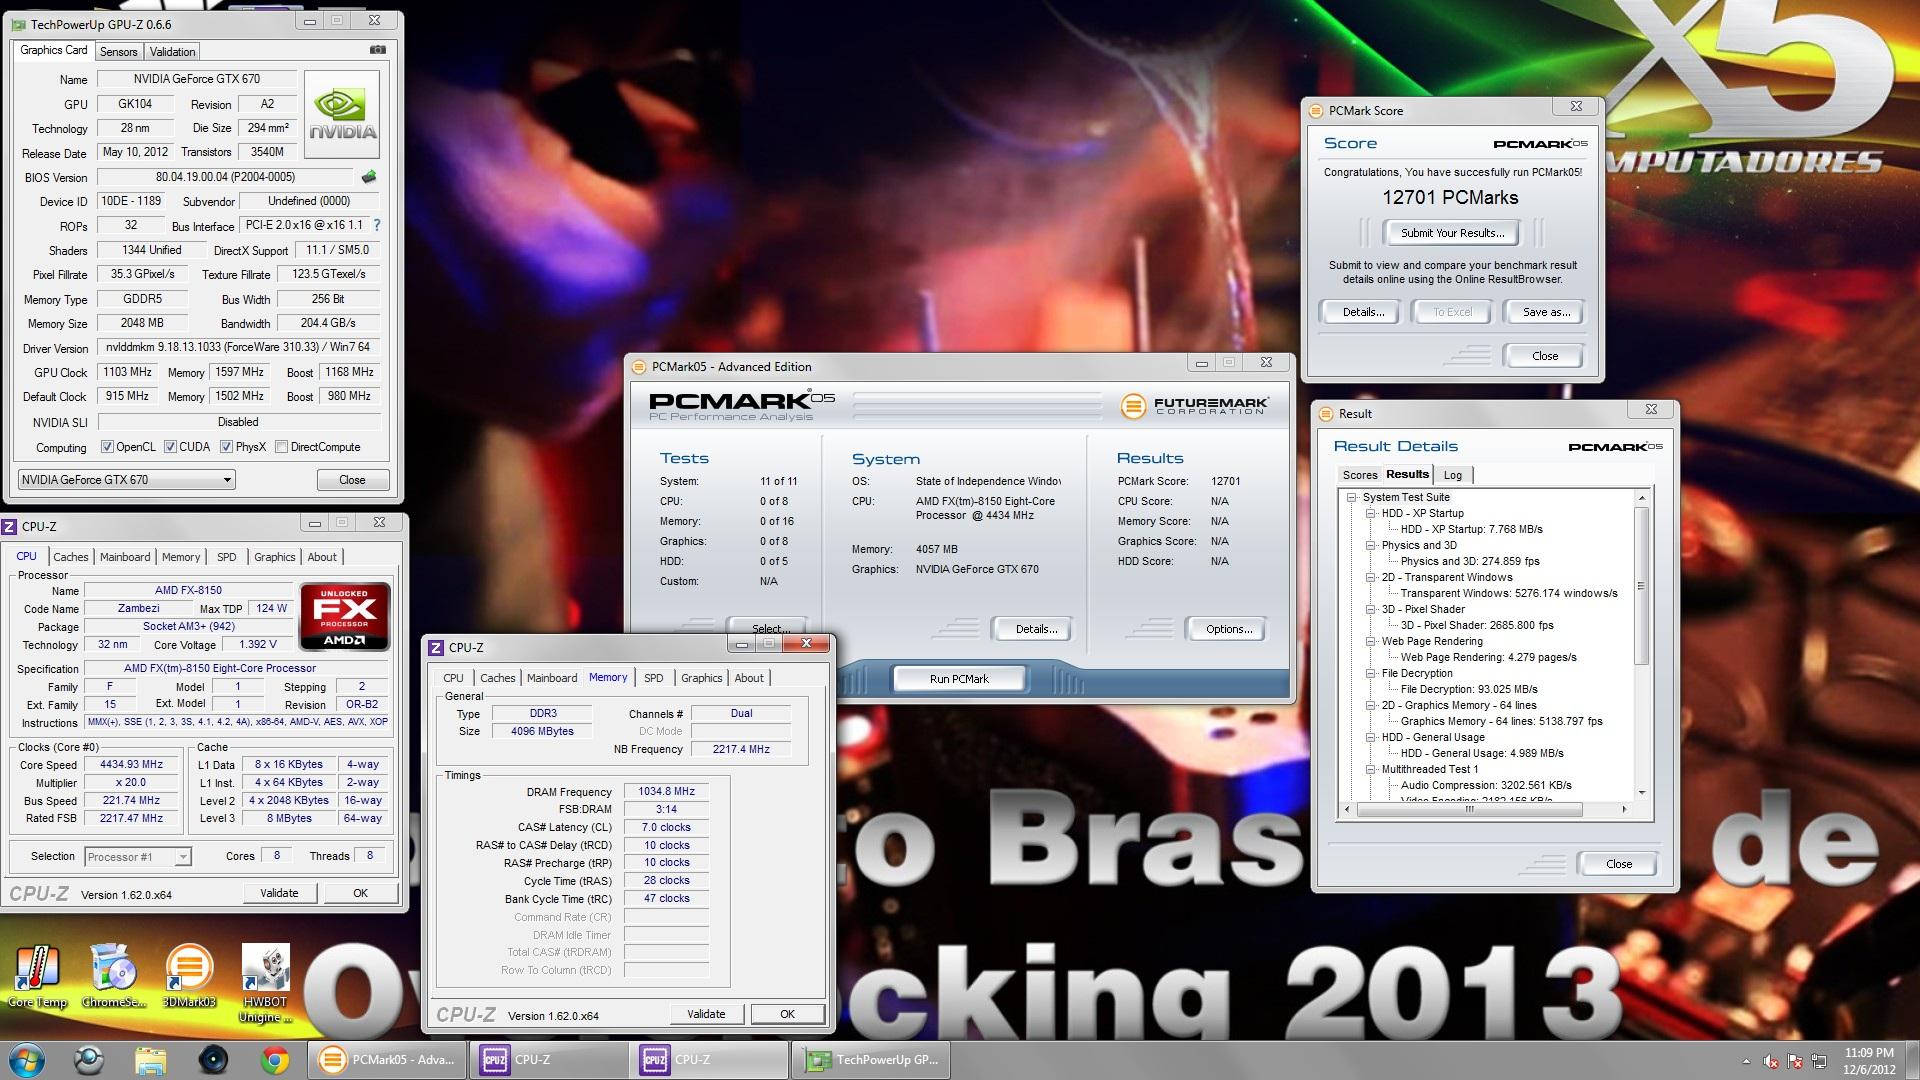Click the Futuremark logo in PCMark05
Screen dimensions: 1920x1080
1194,406
